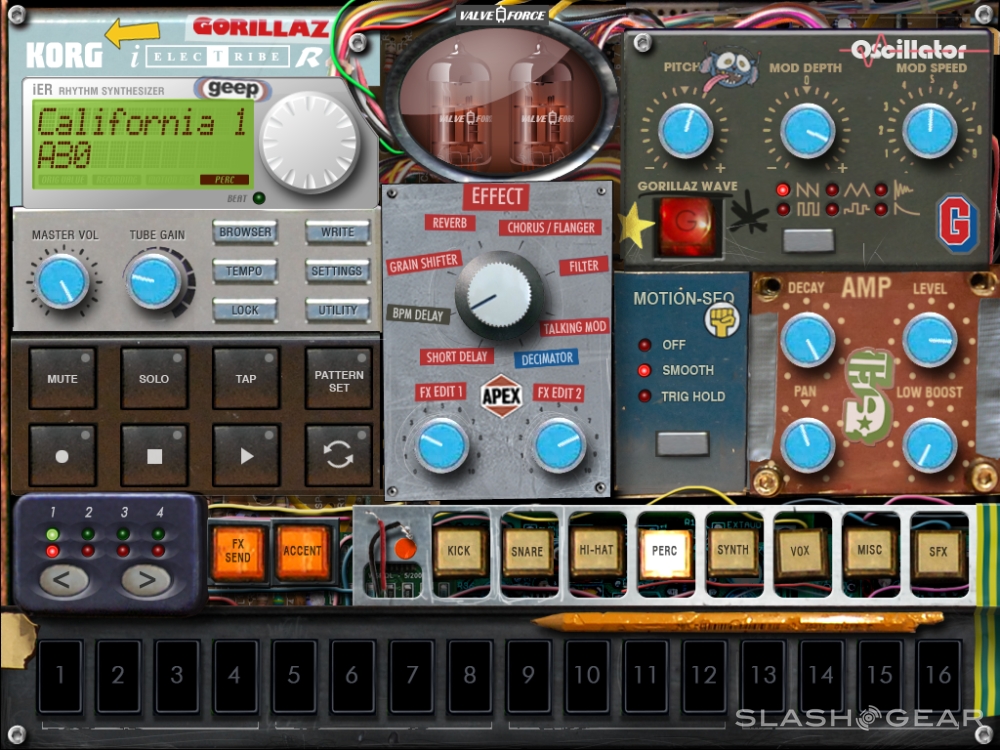1000x750 pixels.
Task: Open the SETTINGS menu
Action: coord(337,271)
